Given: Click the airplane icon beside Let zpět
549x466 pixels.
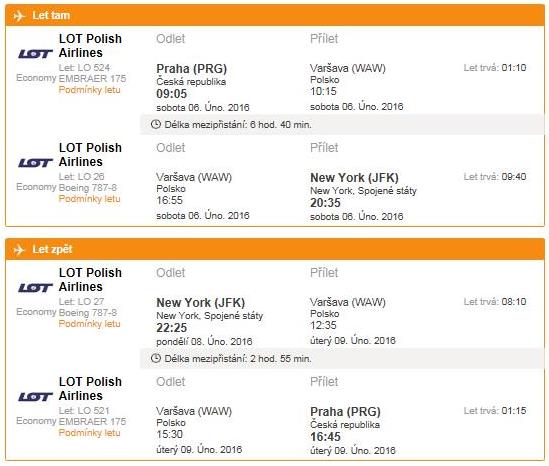Looking at the screenshot, I should tap(19, 250).
